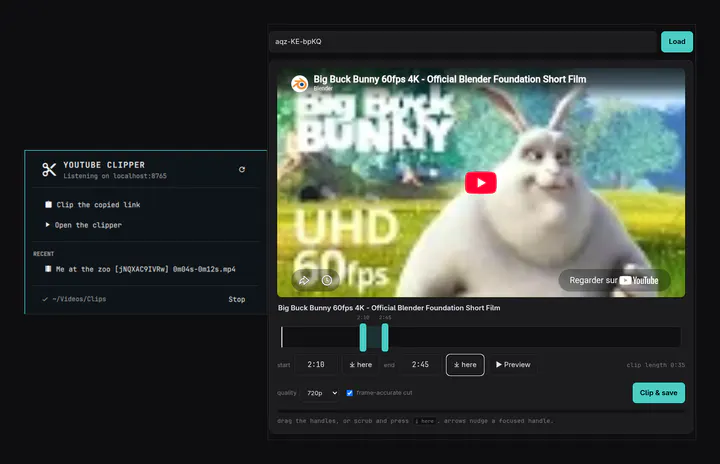Image resolution: width=720 pixels, height=464 pixels.
Task: Click the Preview button
Action: tap(513, 365)
